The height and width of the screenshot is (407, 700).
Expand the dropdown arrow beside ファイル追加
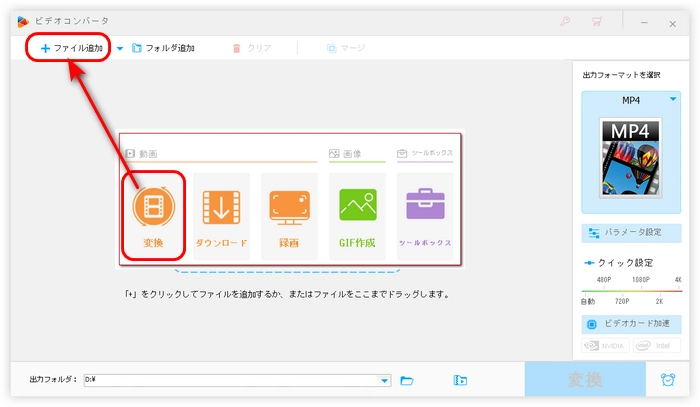[x=120, y=48]
